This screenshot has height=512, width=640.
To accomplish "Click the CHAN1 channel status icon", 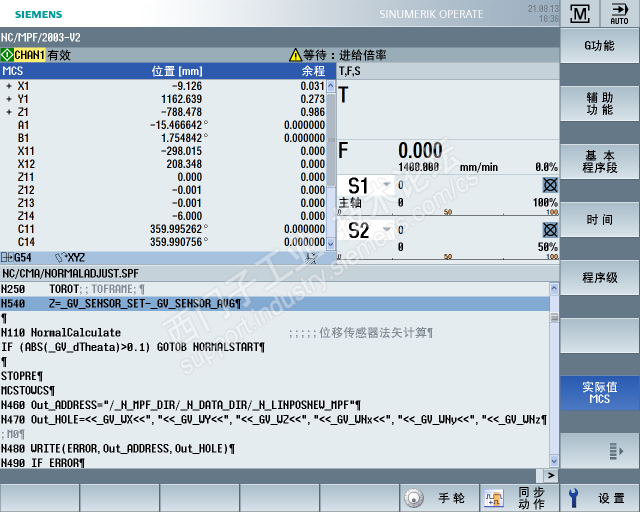I will click(x=7, y=55).
